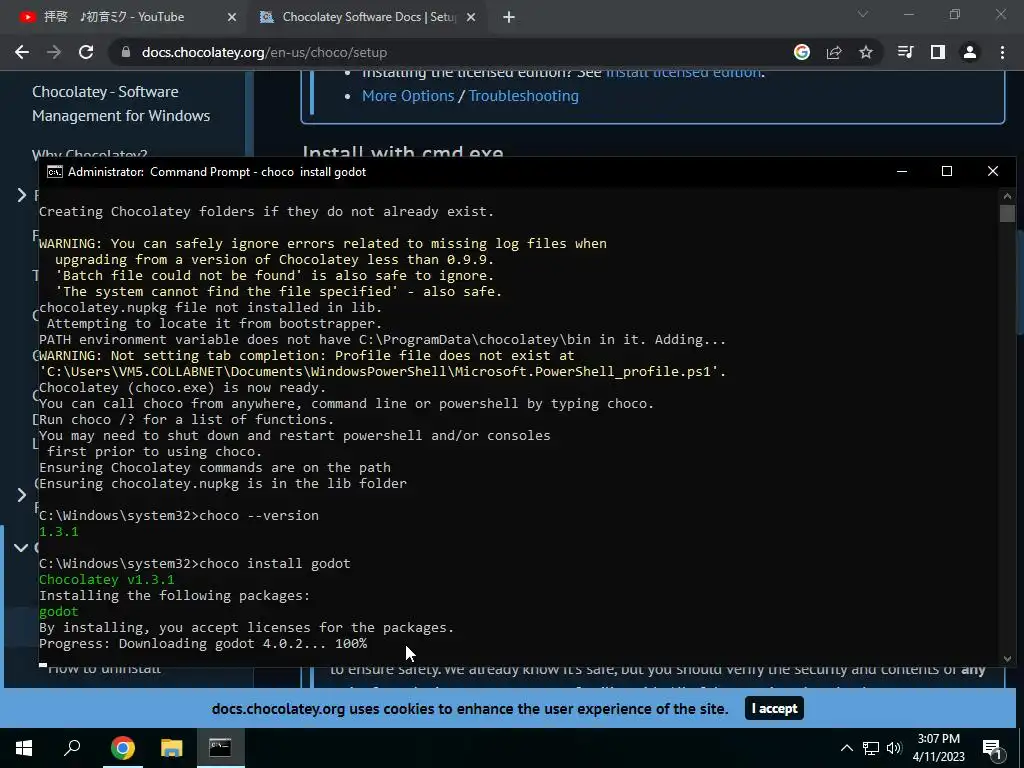The width and height of the screenshot is (1024, 768).
Task: Open a new Chrome tab
Action: tap(509, 17)
